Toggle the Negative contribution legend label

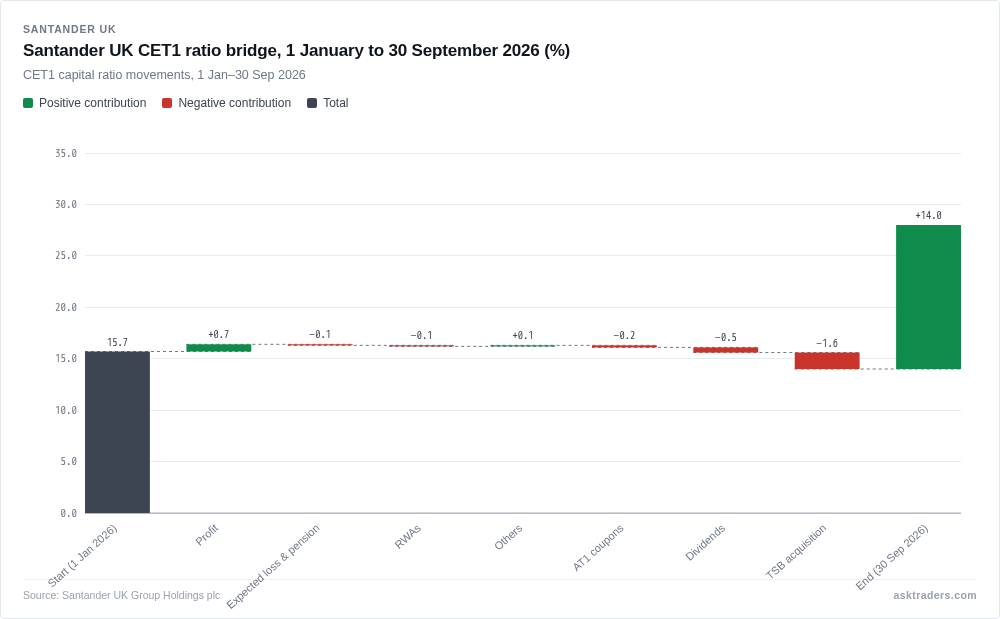[235, 103]
